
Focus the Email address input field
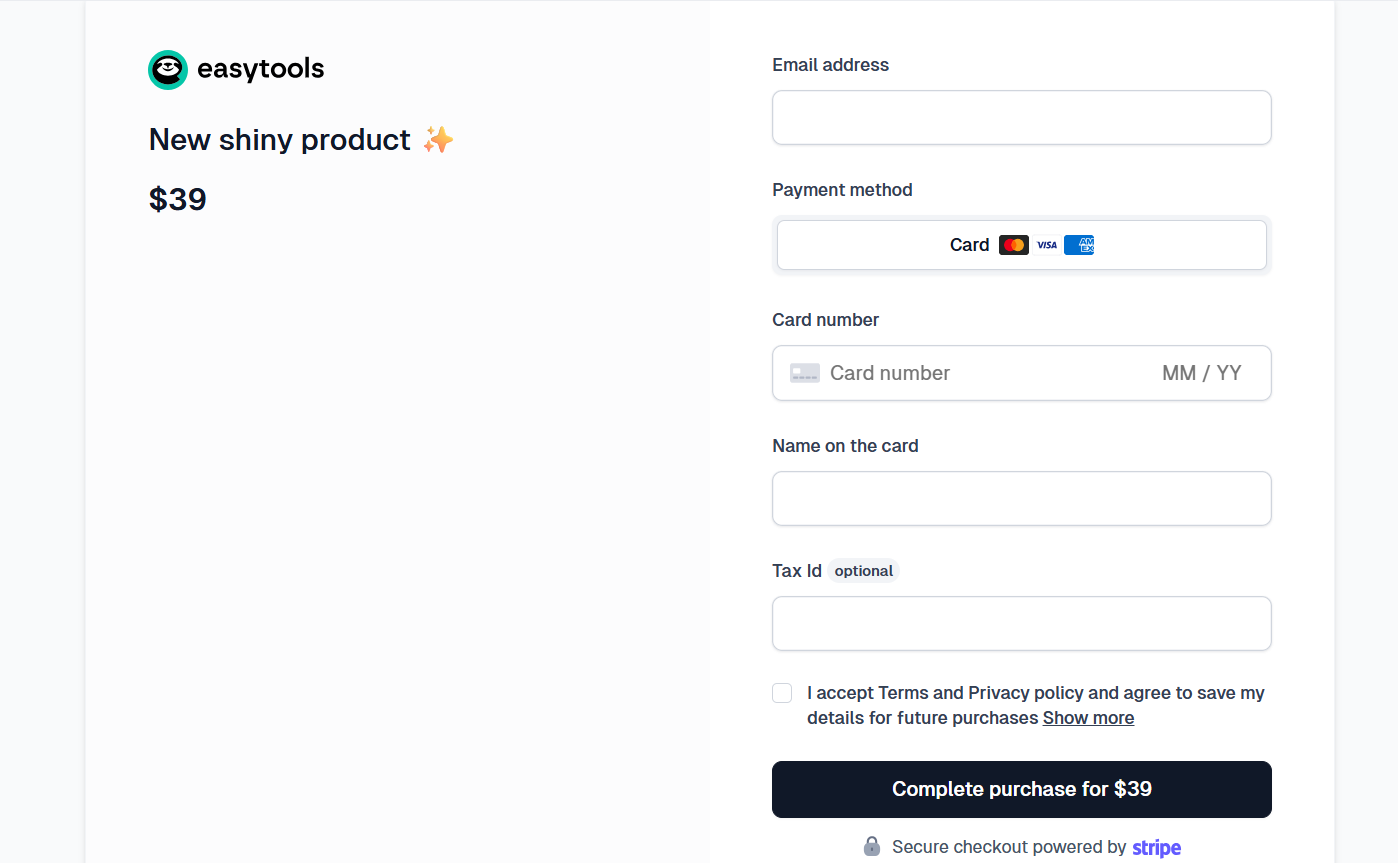pyautogui.click(x=1022, y=118)
